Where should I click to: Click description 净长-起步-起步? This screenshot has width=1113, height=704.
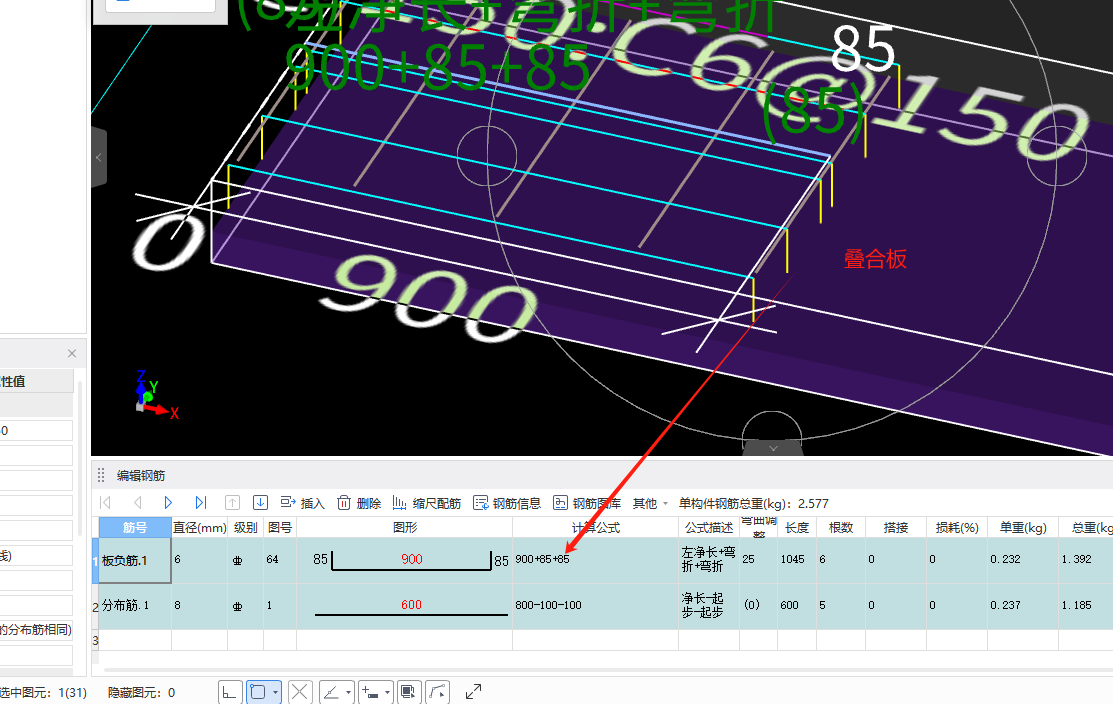click(703, 605)
